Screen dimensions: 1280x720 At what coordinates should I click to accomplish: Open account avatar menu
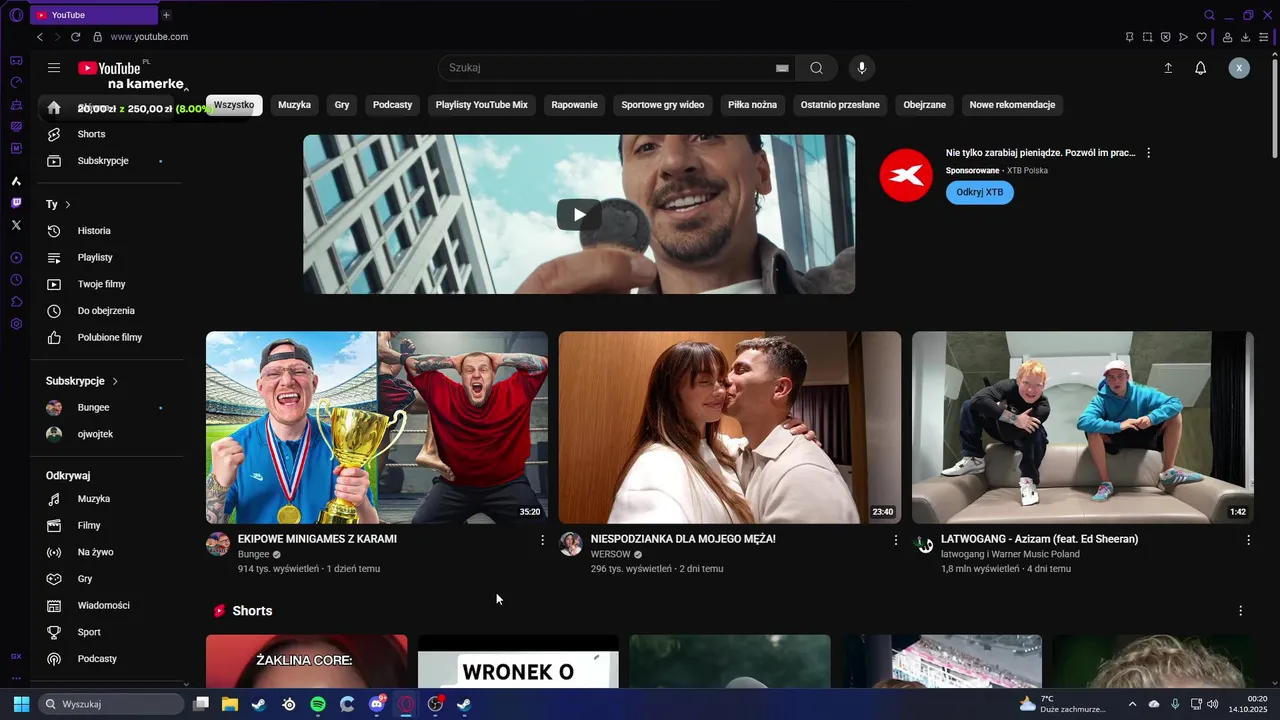[x=1239, y=68]
